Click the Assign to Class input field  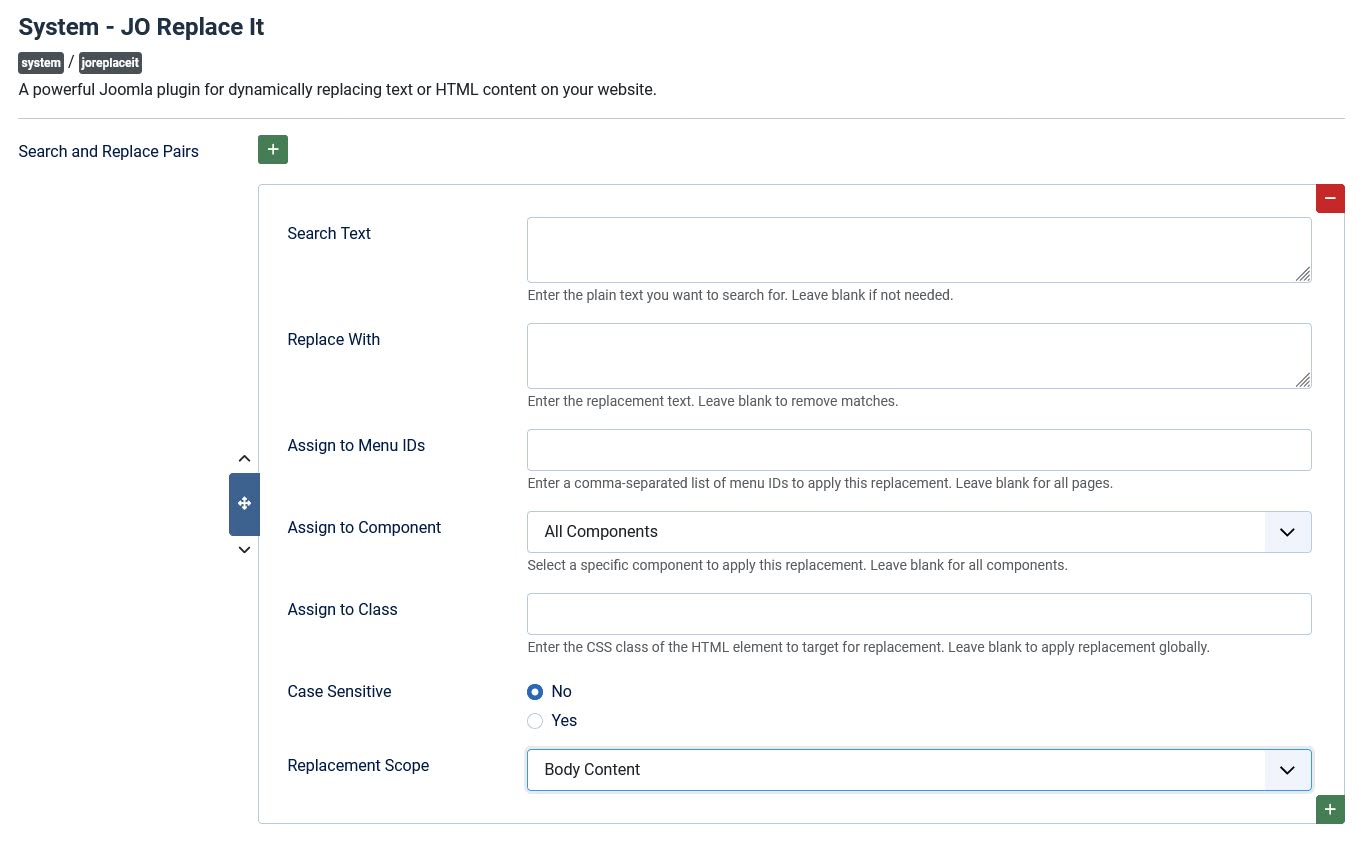[918, 614]
